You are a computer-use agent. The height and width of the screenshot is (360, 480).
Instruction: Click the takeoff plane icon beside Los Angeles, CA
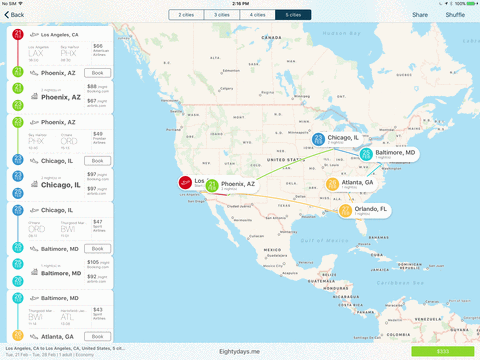34,35
